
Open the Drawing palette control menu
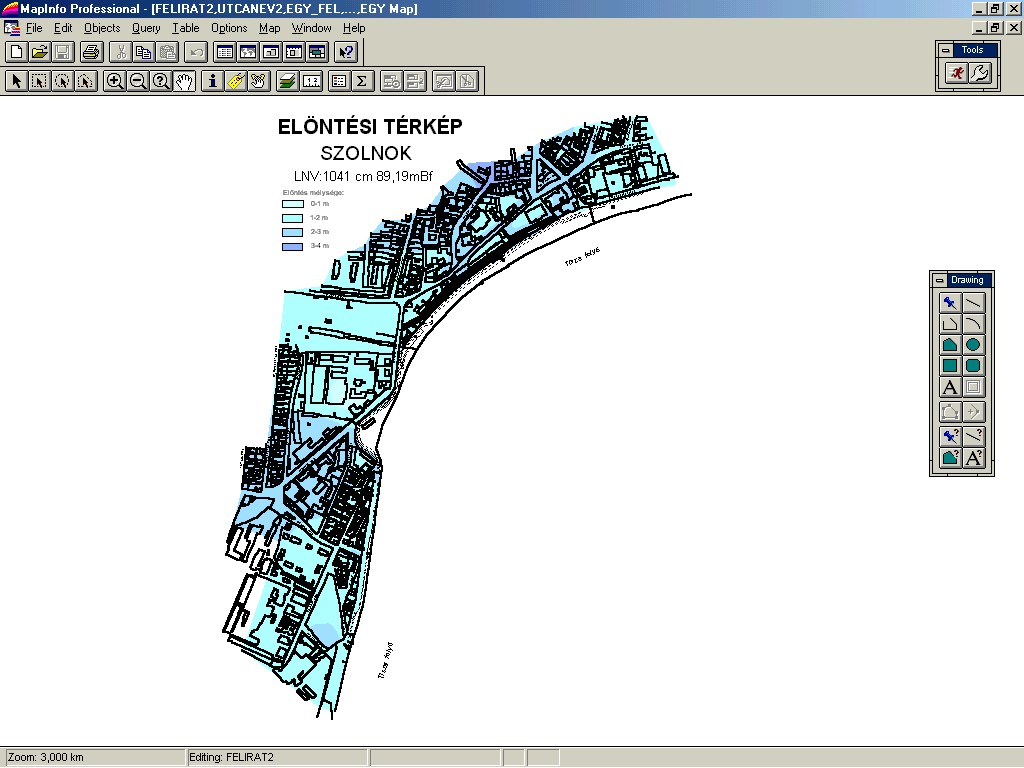click(939, 280)
